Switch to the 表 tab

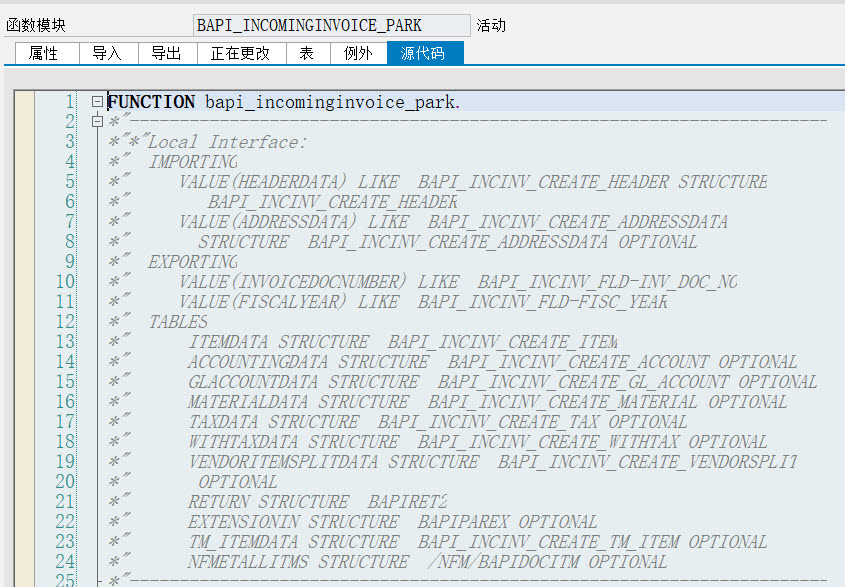coord(307,54)
